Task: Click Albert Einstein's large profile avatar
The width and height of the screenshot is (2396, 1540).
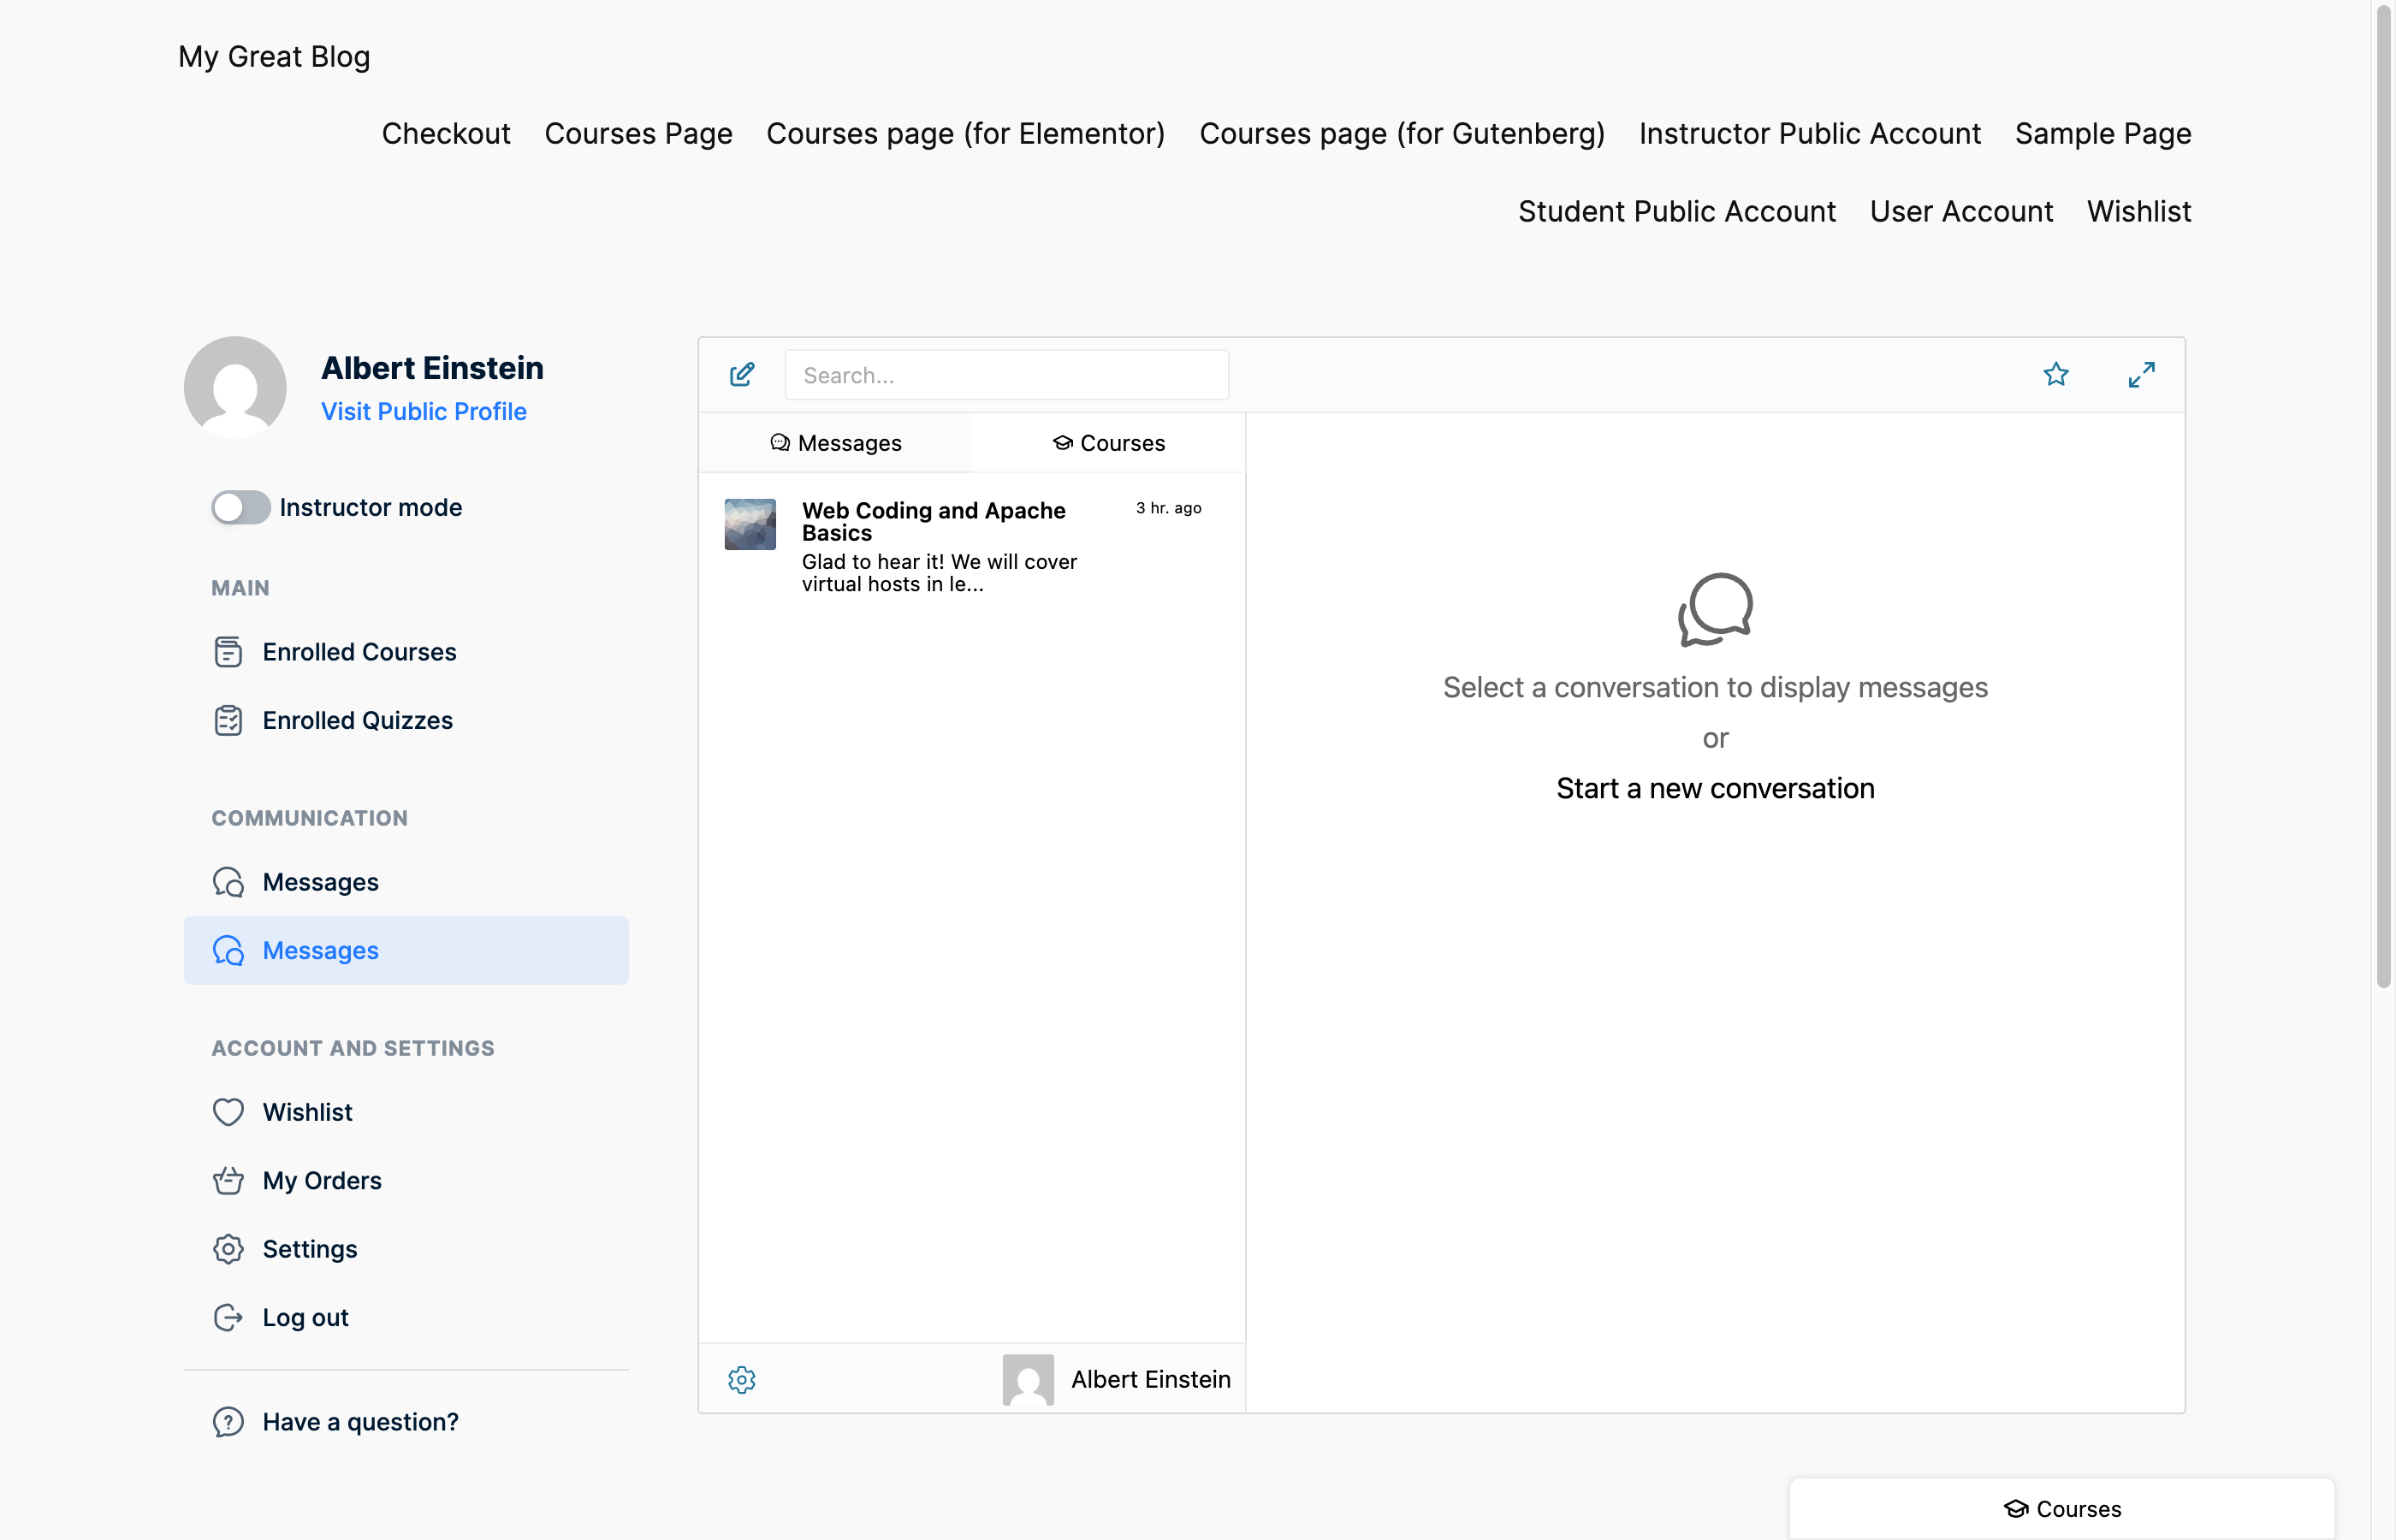Action: tap(235, 388)
